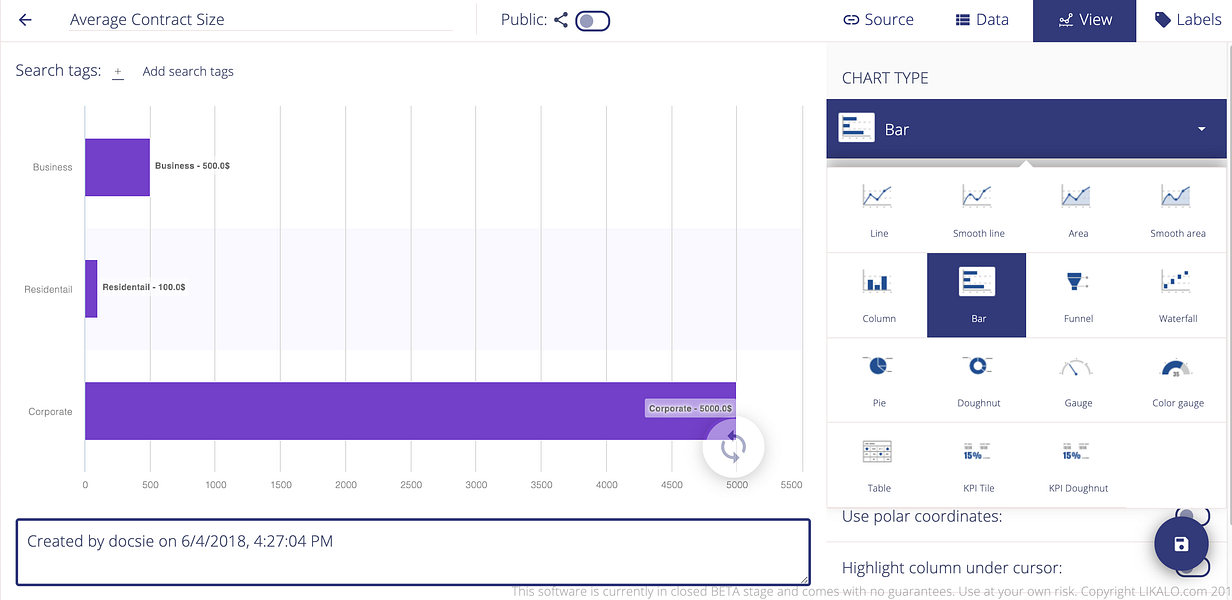Click the CHART TYPE heading
The height and width of the screenshot is (600, 1232).
pos(885,78)
